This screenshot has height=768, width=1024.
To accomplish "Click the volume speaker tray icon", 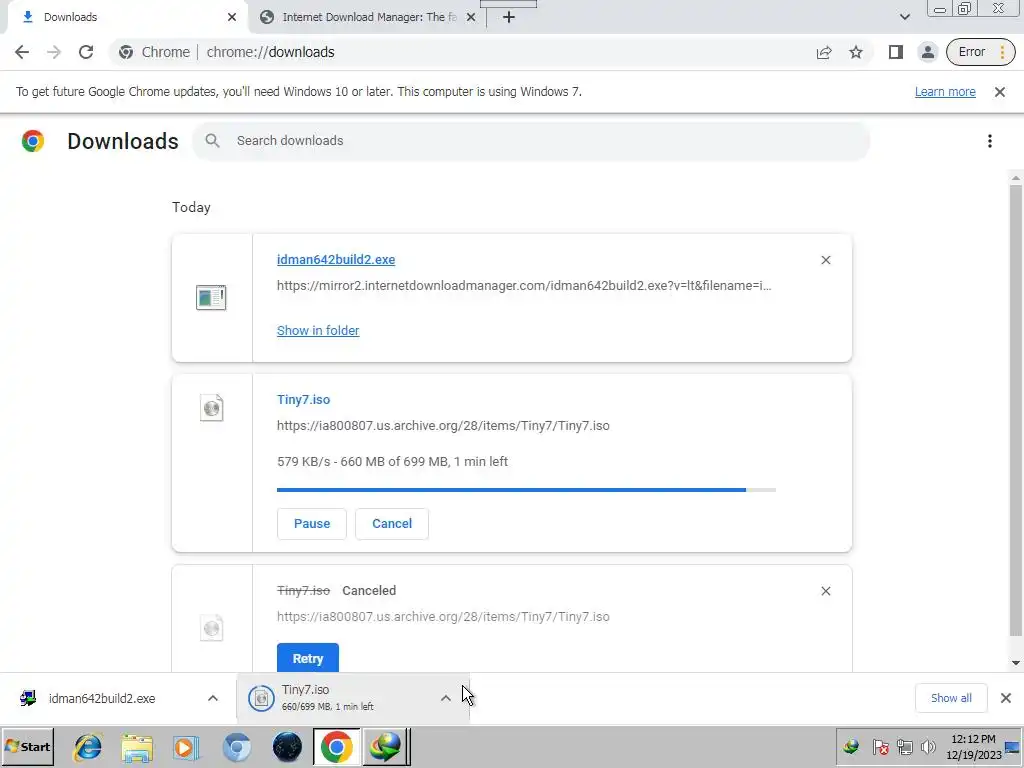I will tap(928, 746).
